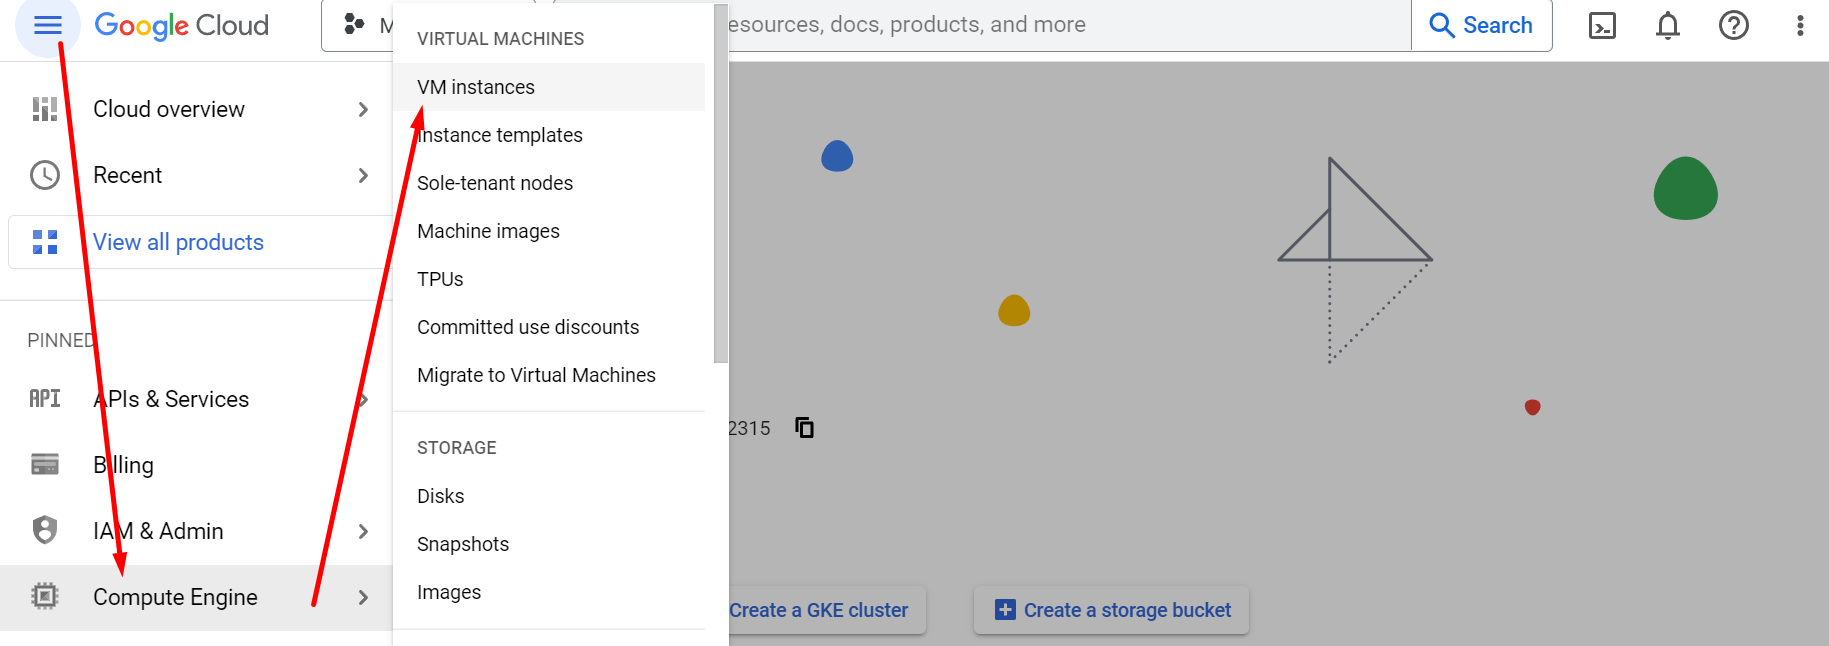The image size is (1829, 646).
Task: Click the IAM & Admin shield icon
Action: pos(45,530)
